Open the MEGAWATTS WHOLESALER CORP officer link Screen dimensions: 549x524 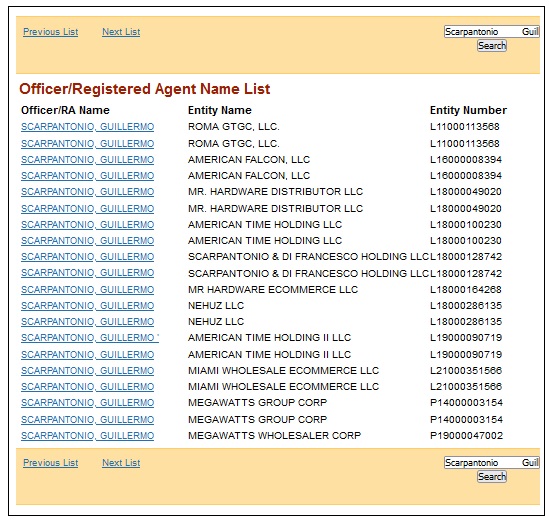click(88, 436)
